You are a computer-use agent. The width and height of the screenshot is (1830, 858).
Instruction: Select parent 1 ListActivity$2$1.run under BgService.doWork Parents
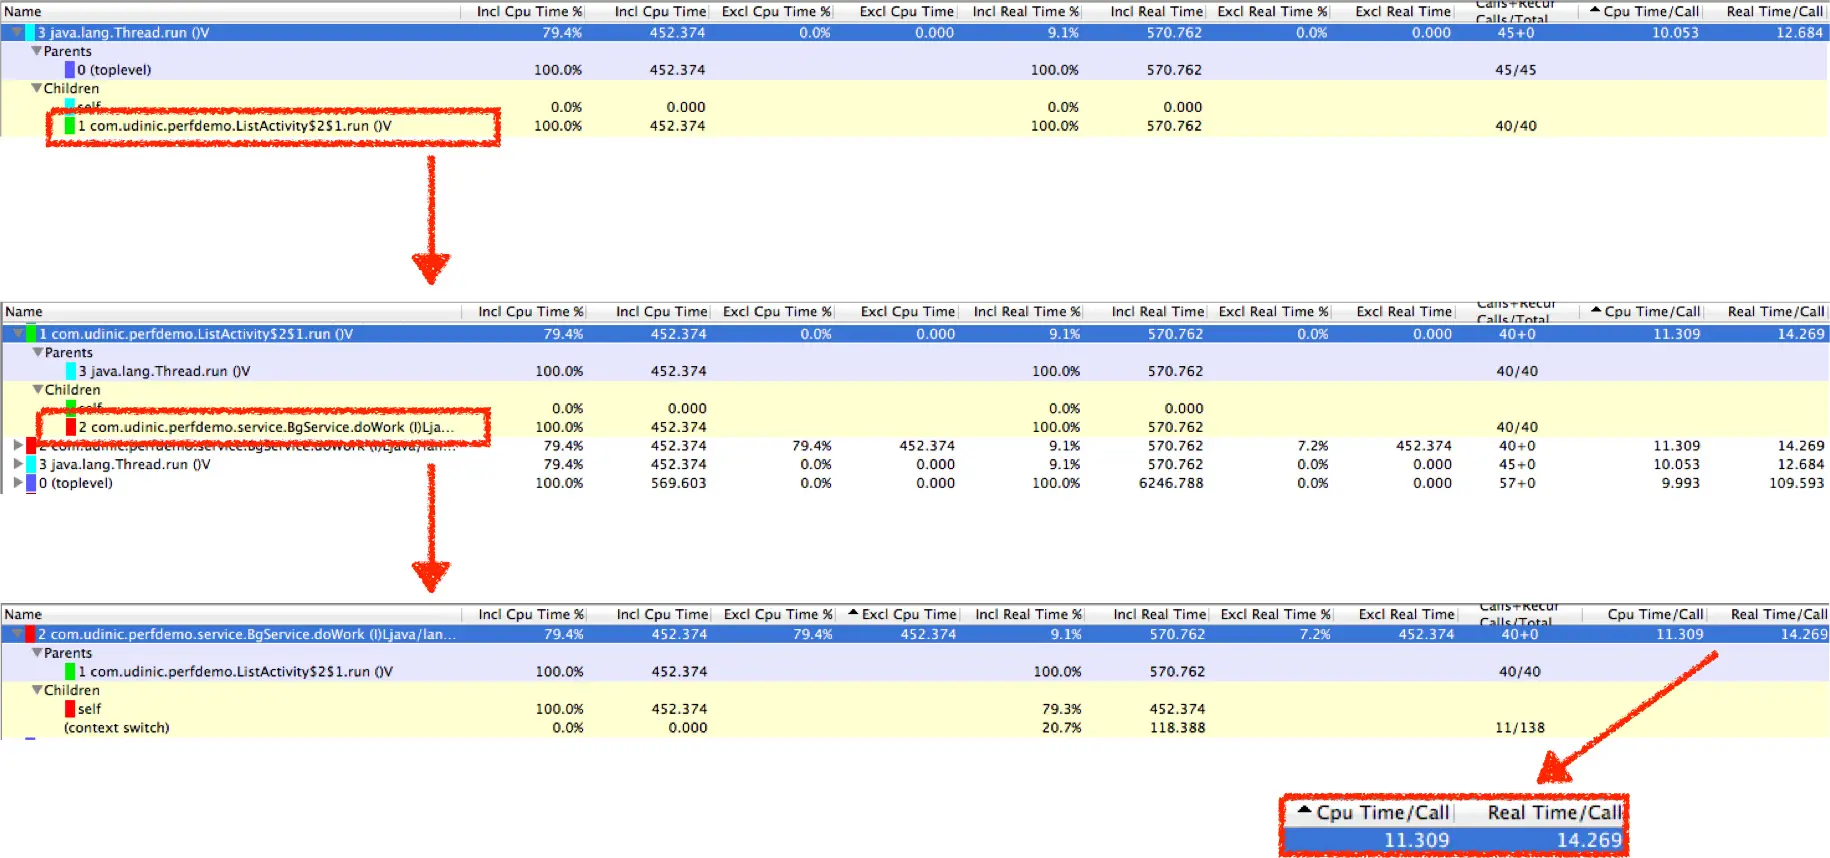(235, 672)
